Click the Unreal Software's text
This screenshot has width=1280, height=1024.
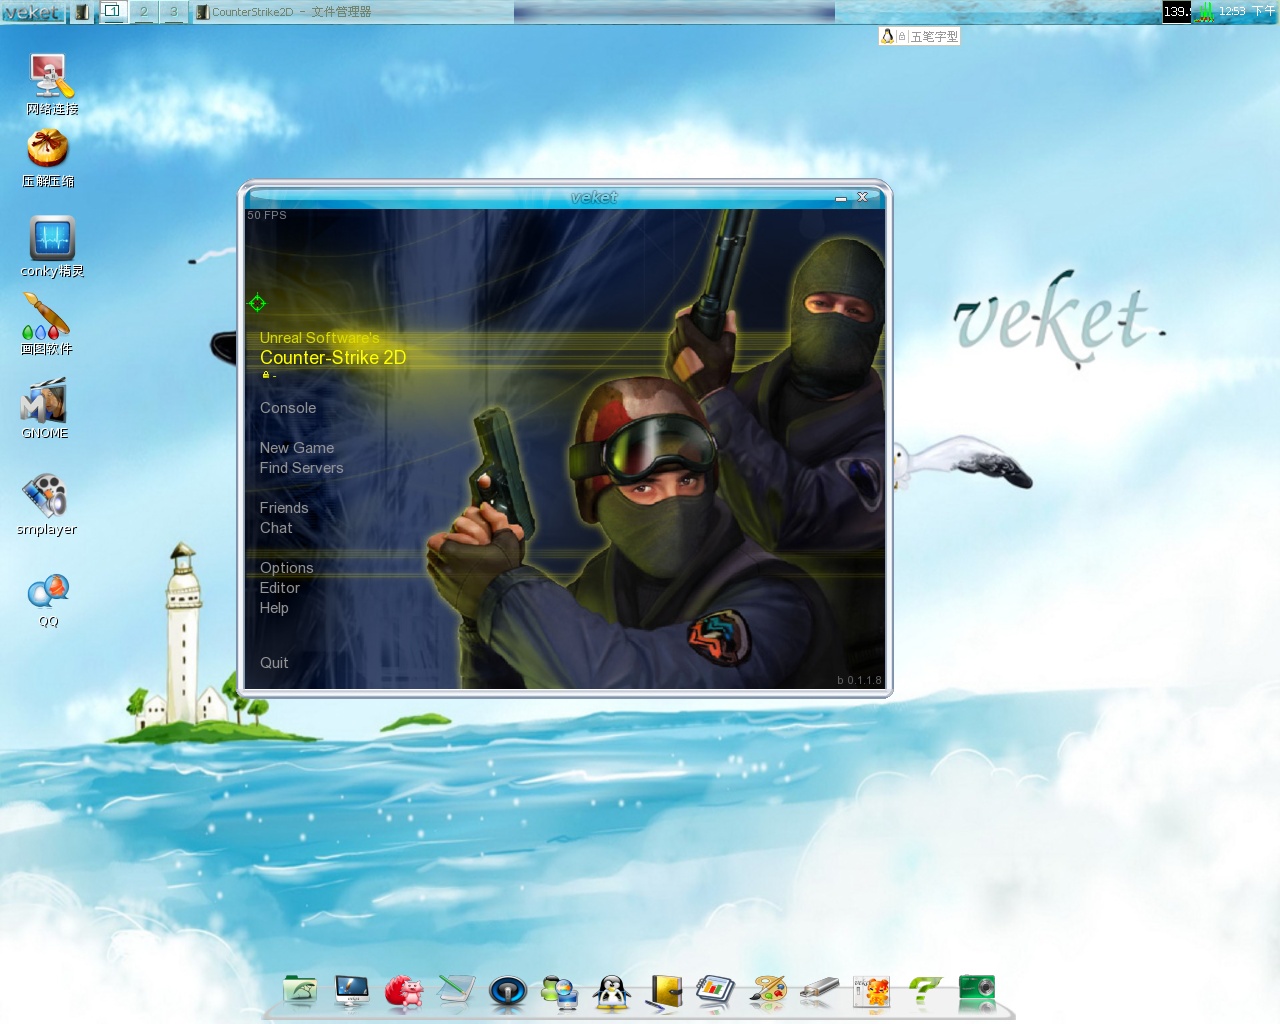point(320,338)
